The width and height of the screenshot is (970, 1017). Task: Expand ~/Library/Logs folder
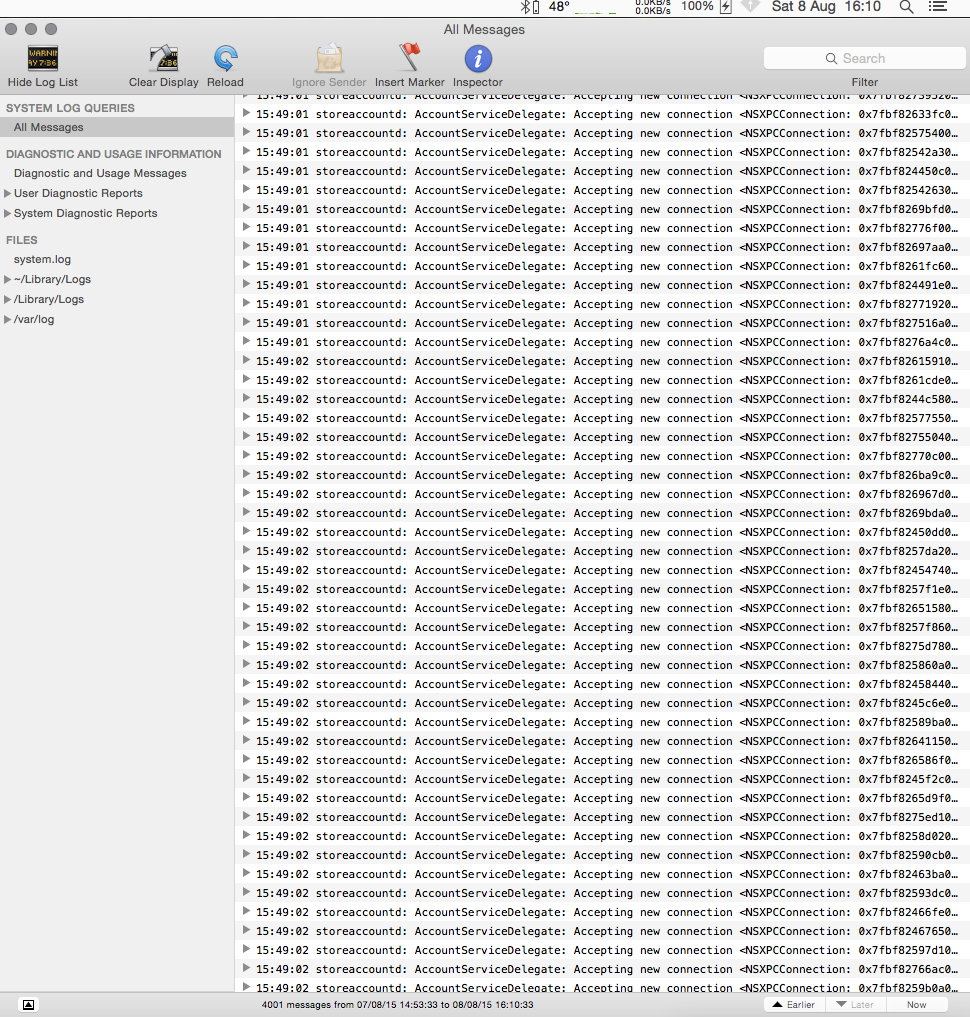[x=7, y=280]
